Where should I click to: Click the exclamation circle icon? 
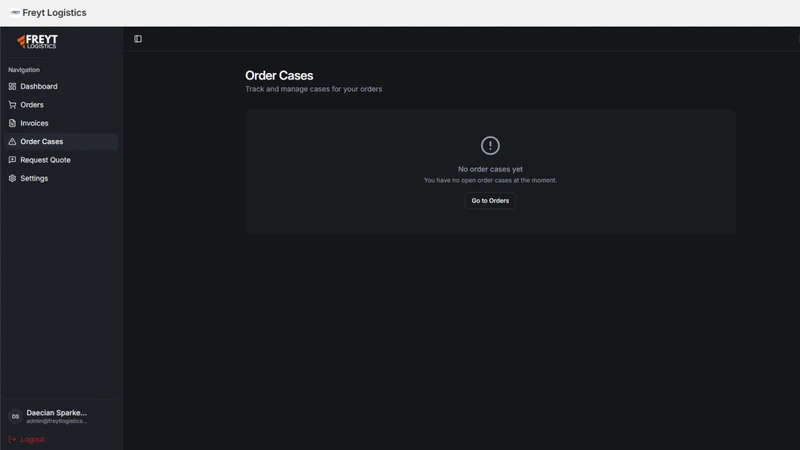490,145
